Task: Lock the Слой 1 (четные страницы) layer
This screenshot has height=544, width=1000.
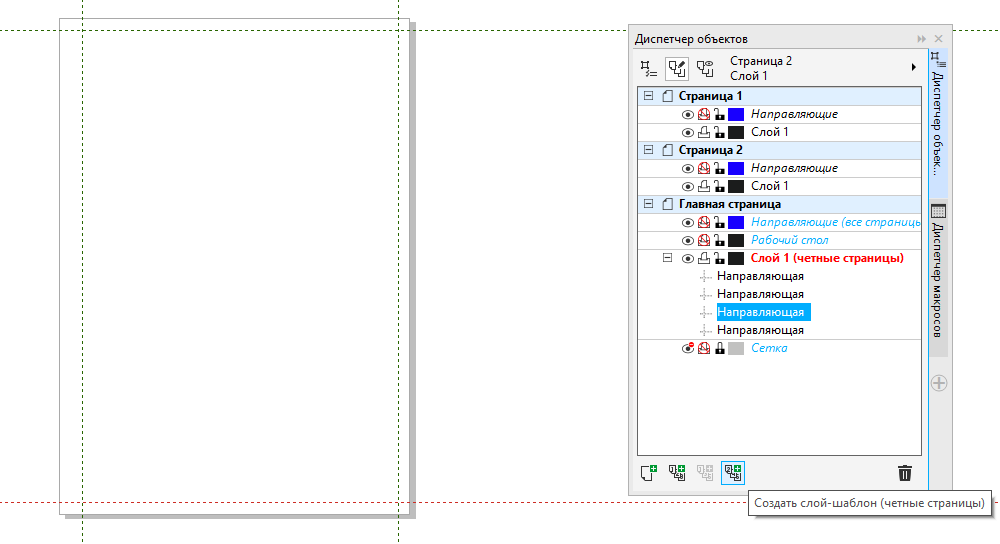Action: [x=719, y=258]
